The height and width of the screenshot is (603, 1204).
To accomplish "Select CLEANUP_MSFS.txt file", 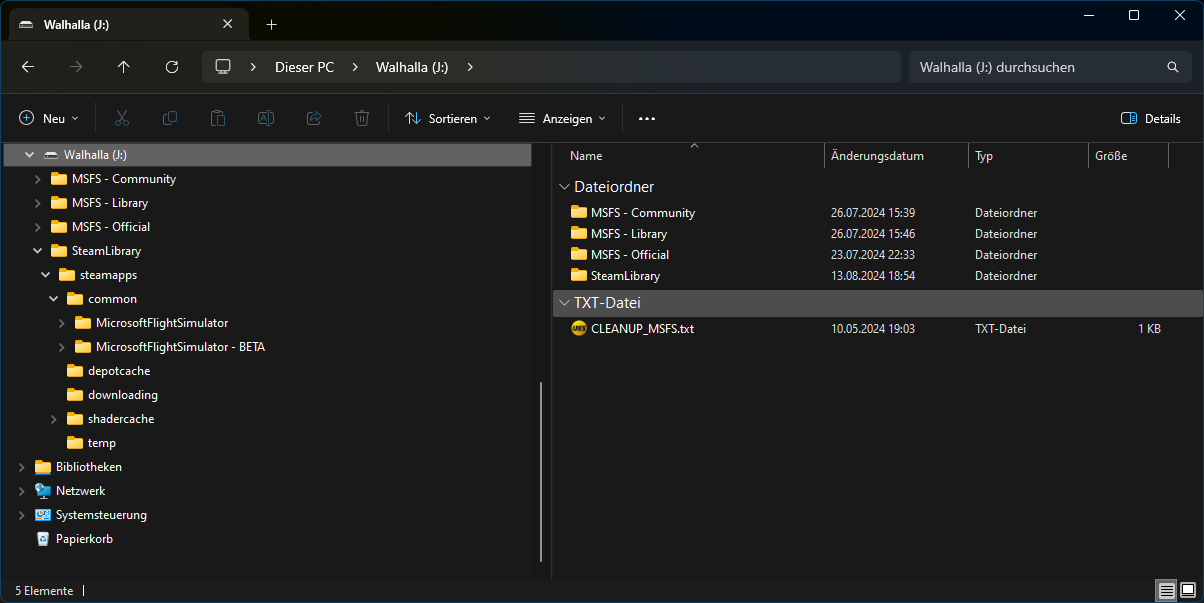I will pyautogui.click(x=641, y=328).
